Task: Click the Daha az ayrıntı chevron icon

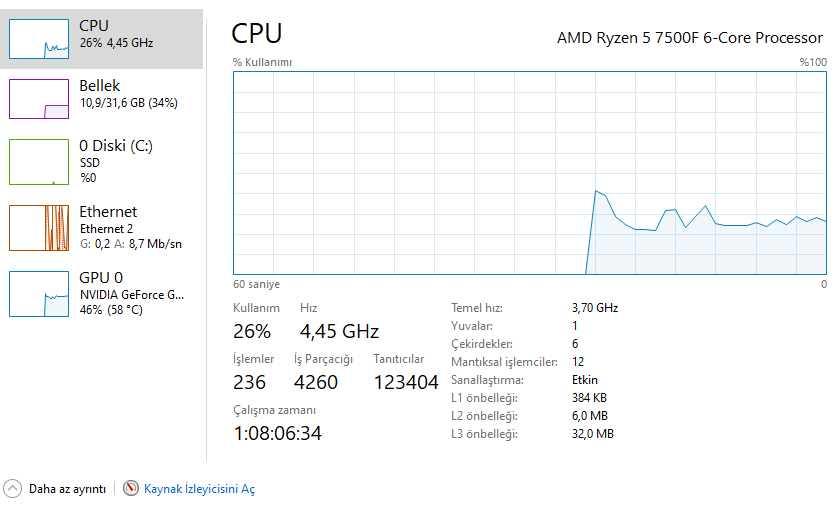Action: click(x=13, y=489)
